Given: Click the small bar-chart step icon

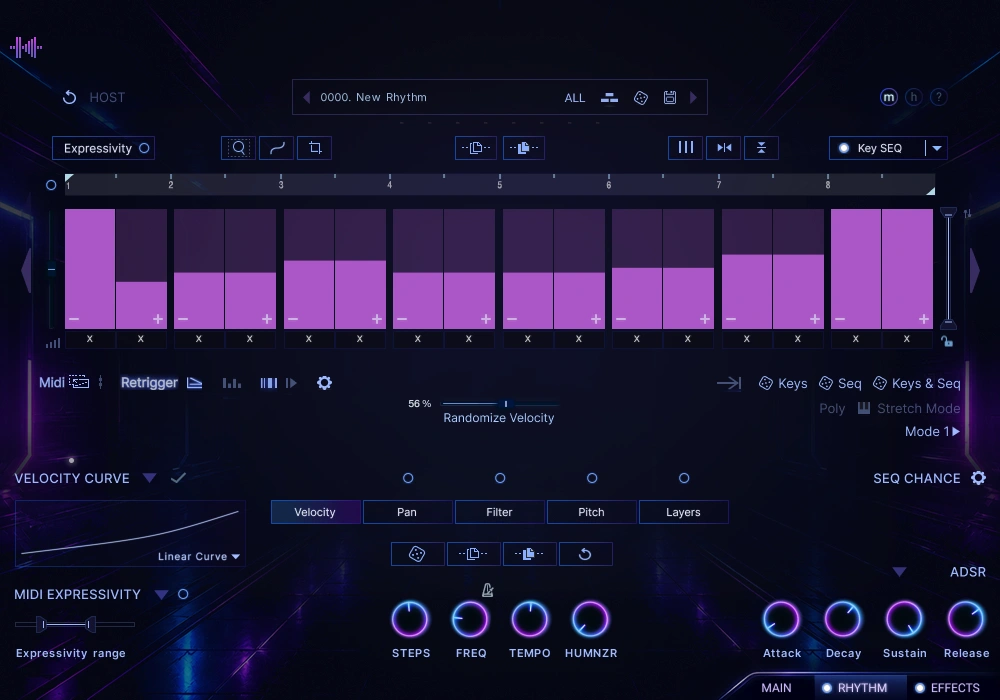Looking at the screenshot, I should coord(232,383).
